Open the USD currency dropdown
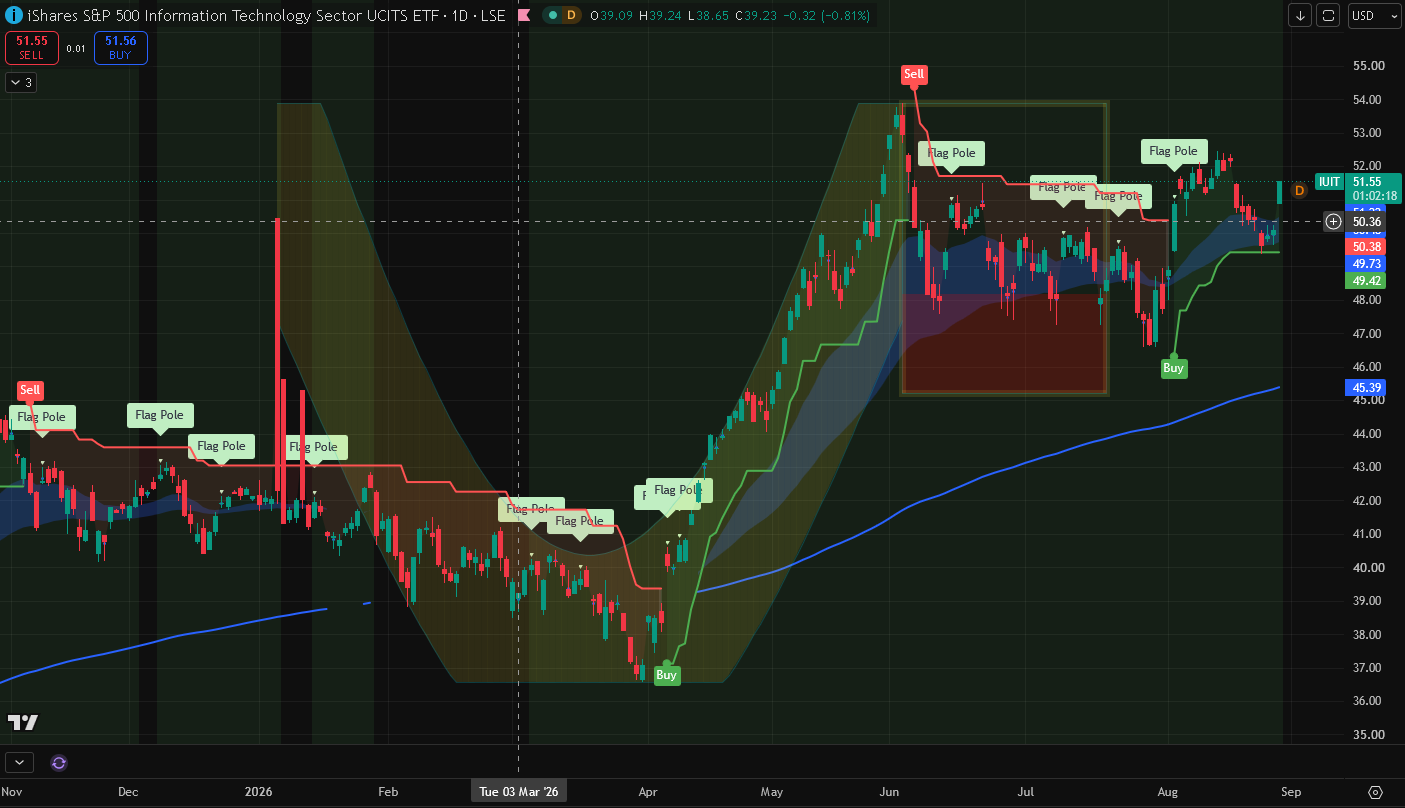The image size is (1405, 808). click(1374, 16)
